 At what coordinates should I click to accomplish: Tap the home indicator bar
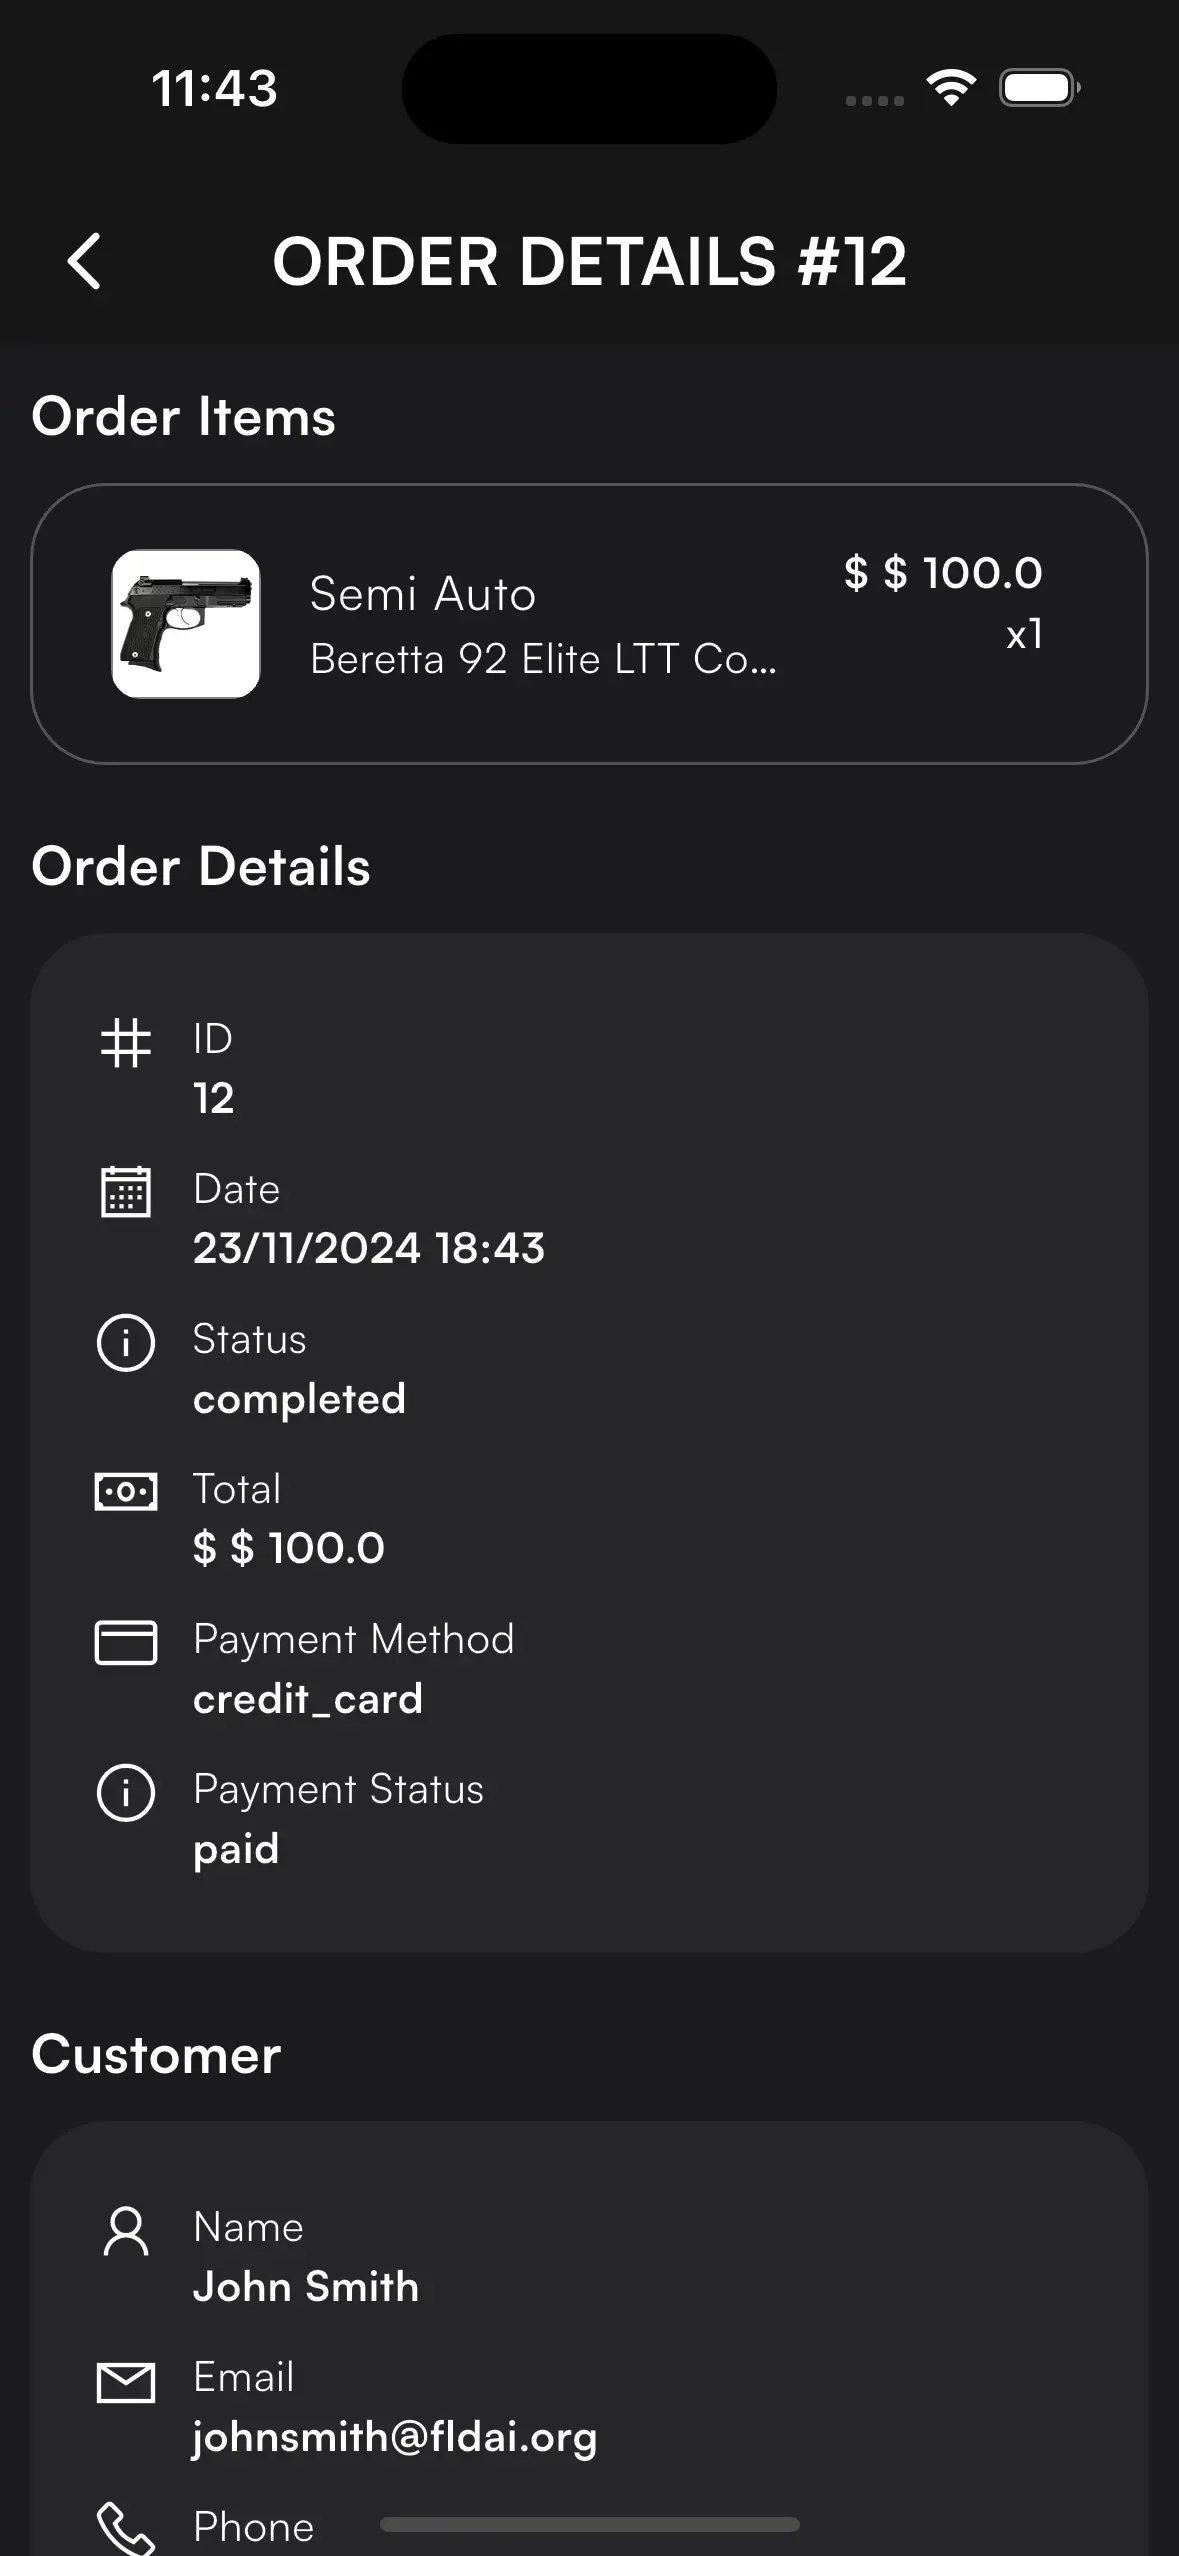(x=590, y=2525)
